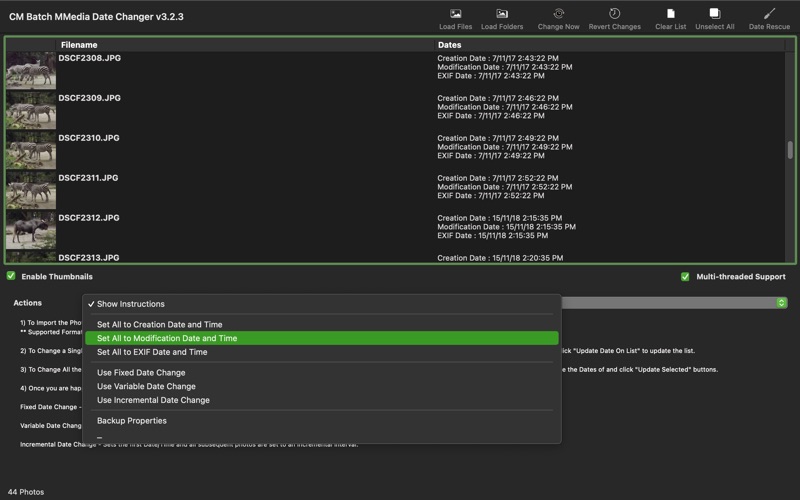
Task: Click the file list vertical scrollbar
Action: click(x=790, y=150)
